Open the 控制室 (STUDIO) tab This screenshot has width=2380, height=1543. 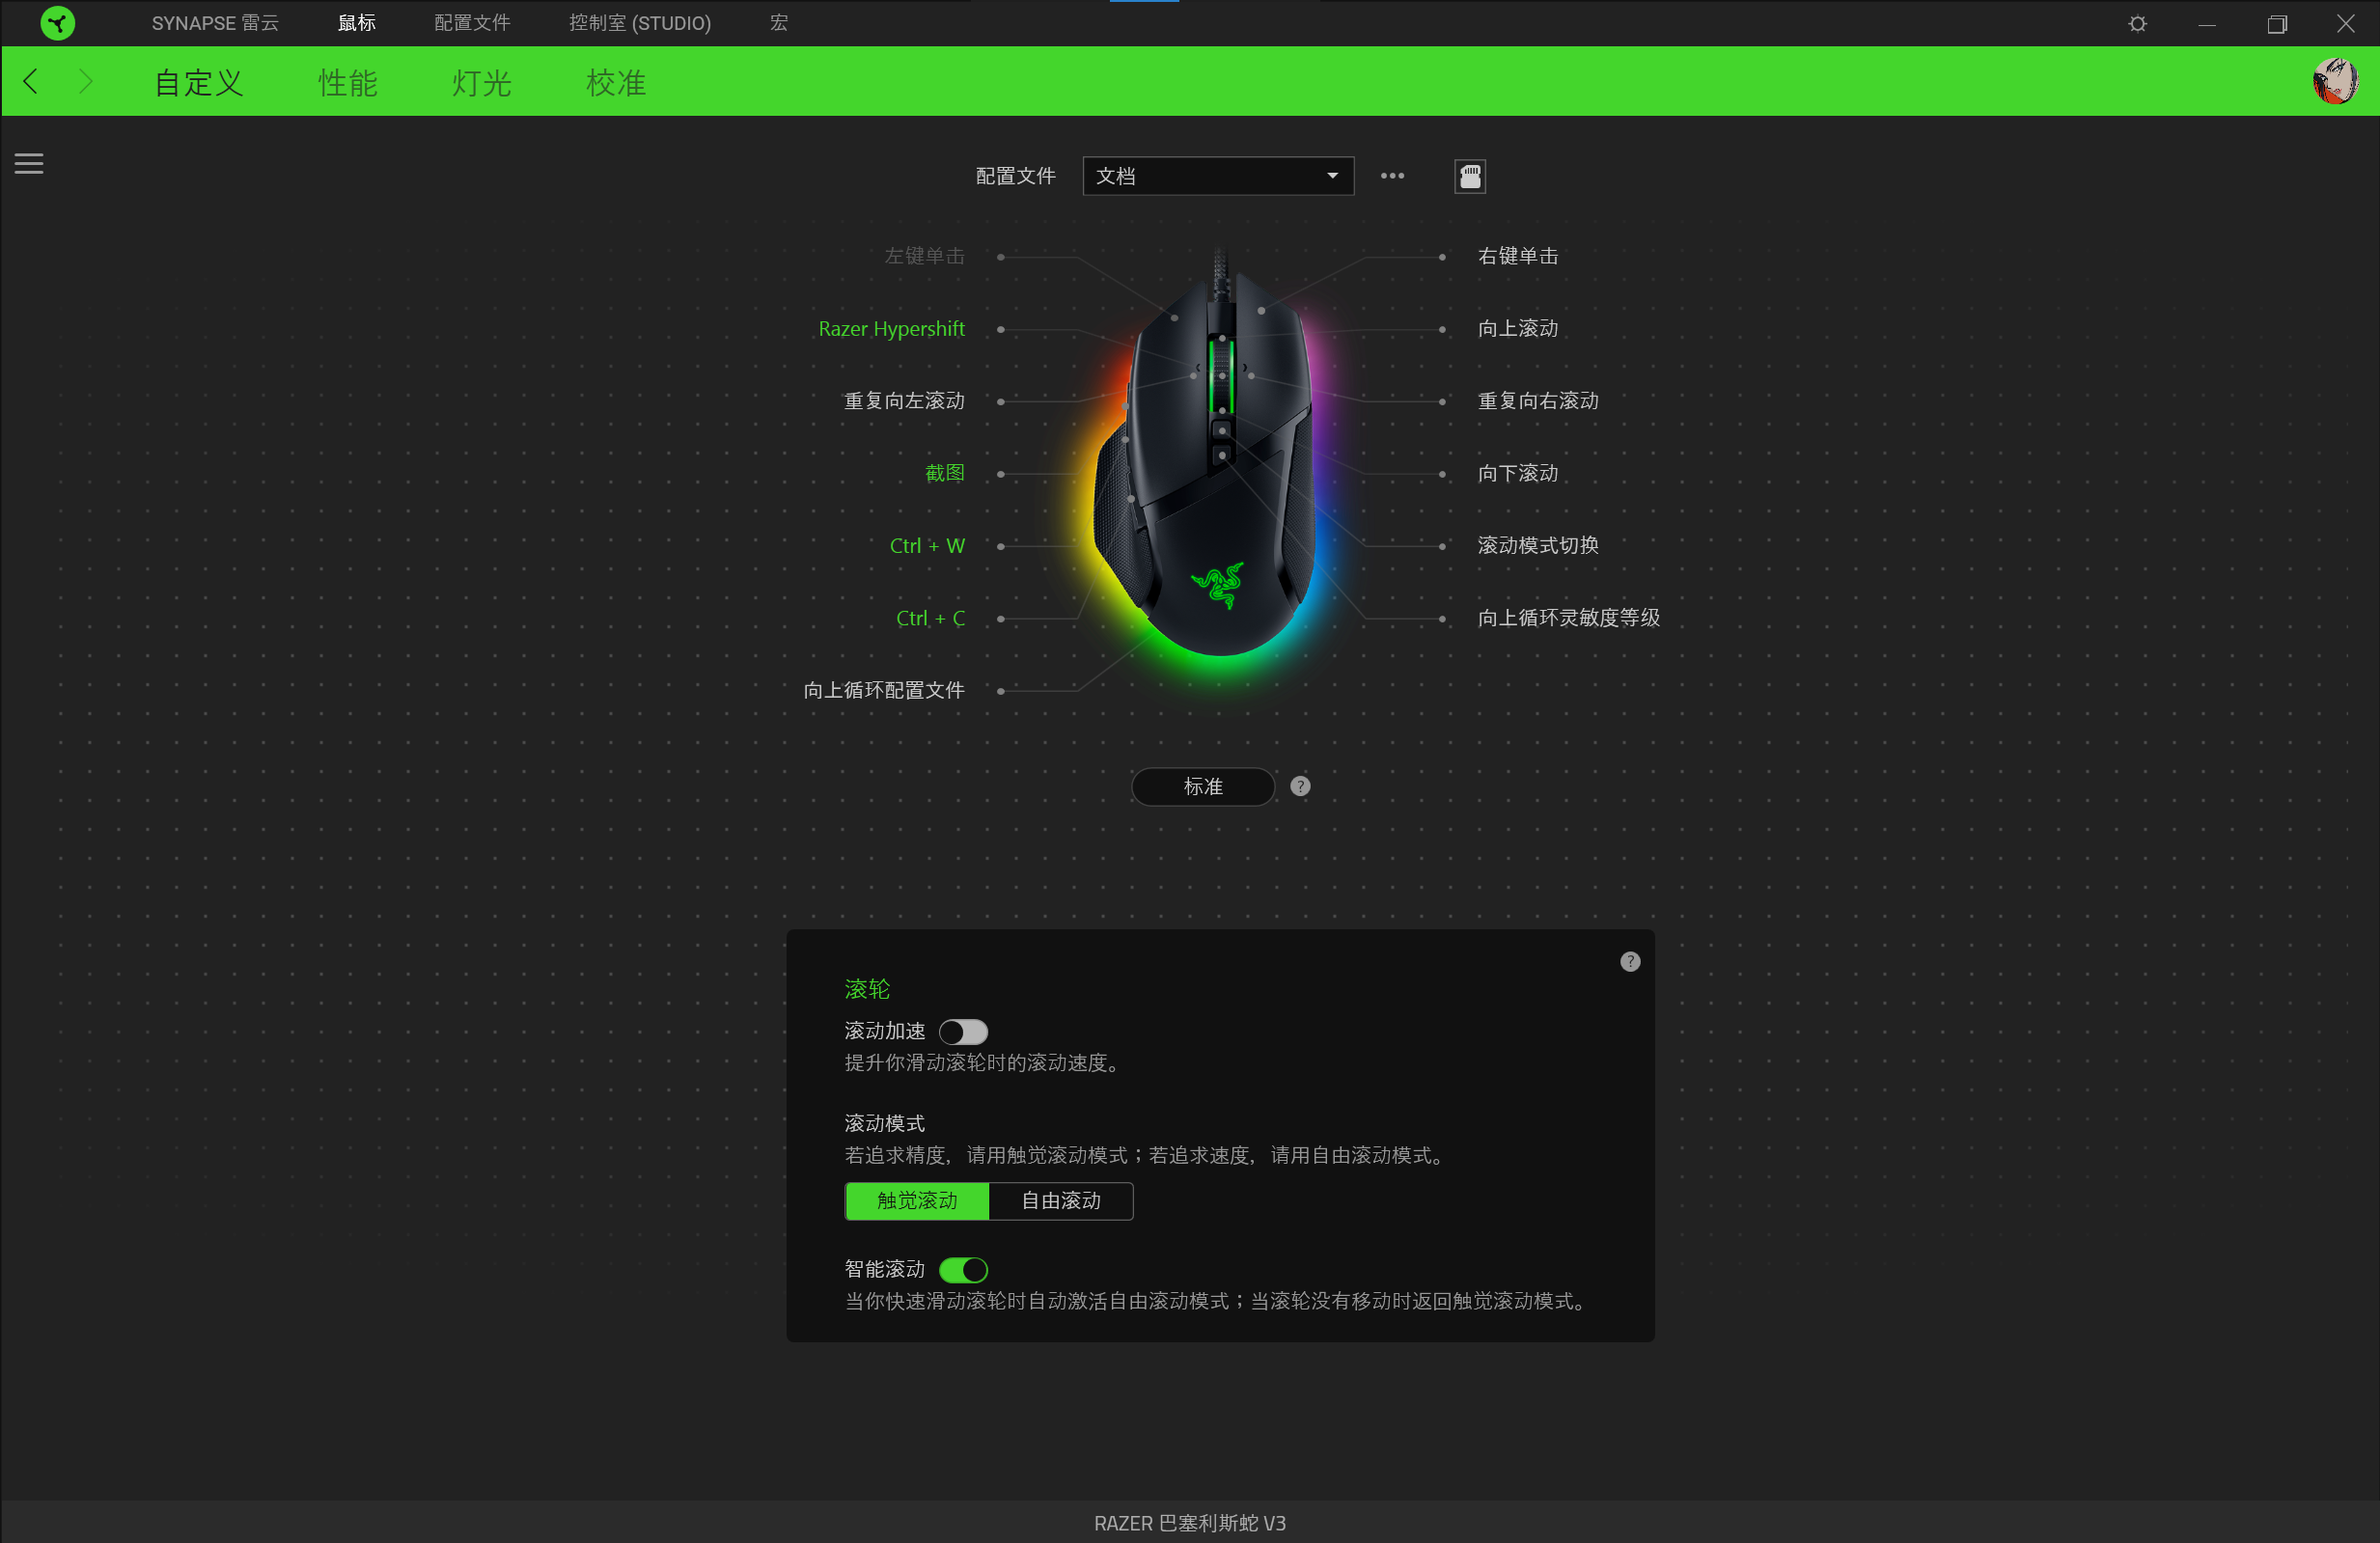pos(639,22)
